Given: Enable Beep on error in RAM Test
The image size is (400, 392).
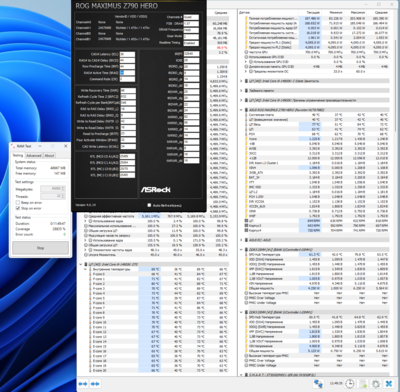Looking at the screenshot, I should coord(18,202).
